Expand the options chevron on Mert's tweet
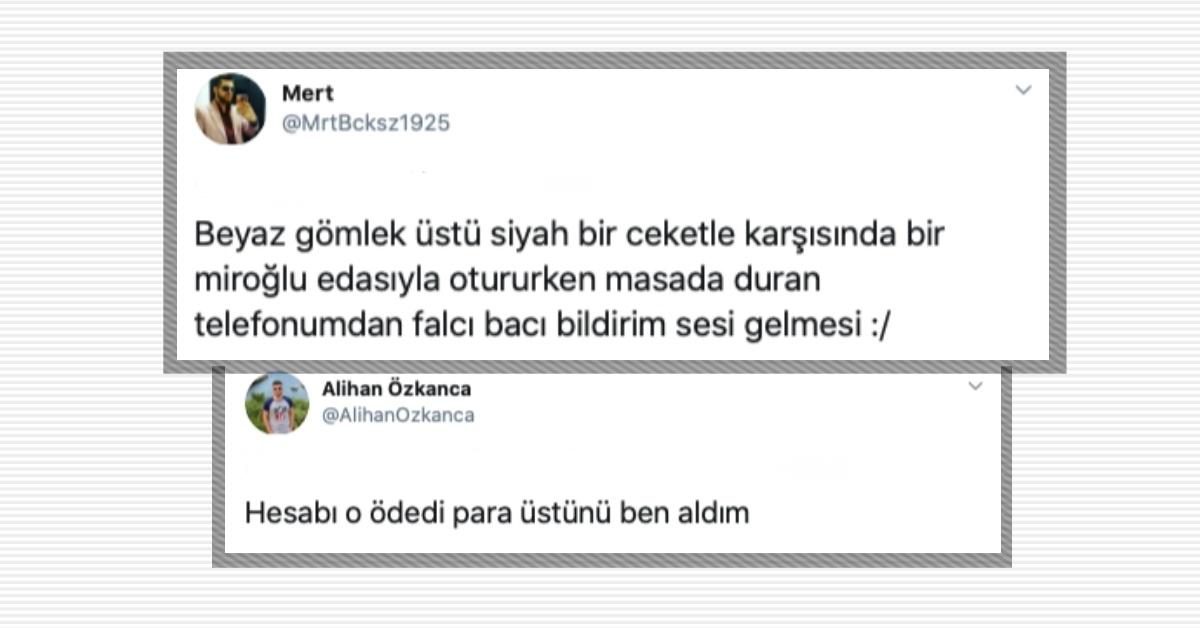1200x628 pixels. coord(1023,90)
